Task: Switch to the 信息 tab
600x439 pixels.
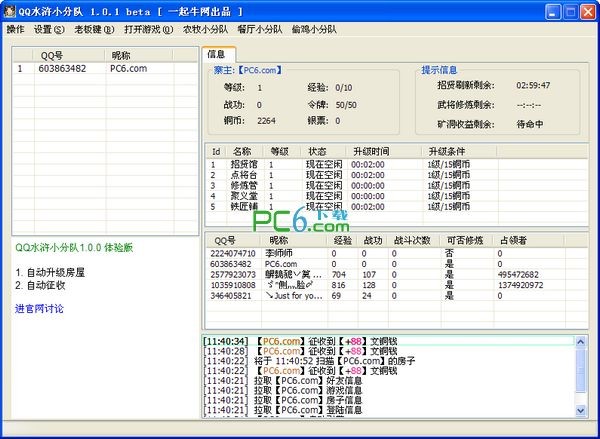Action: [217, 54]
